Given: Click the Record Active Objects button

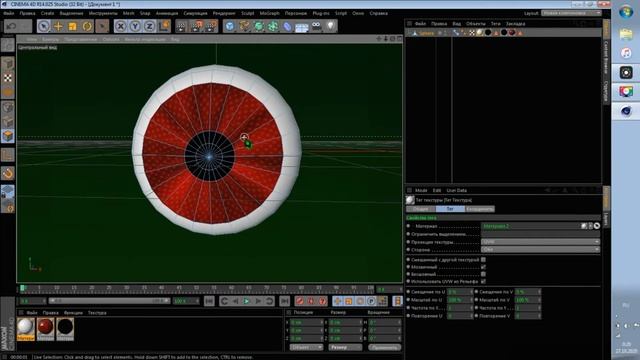Looking at the screenshot, I should tap(300, 301).
